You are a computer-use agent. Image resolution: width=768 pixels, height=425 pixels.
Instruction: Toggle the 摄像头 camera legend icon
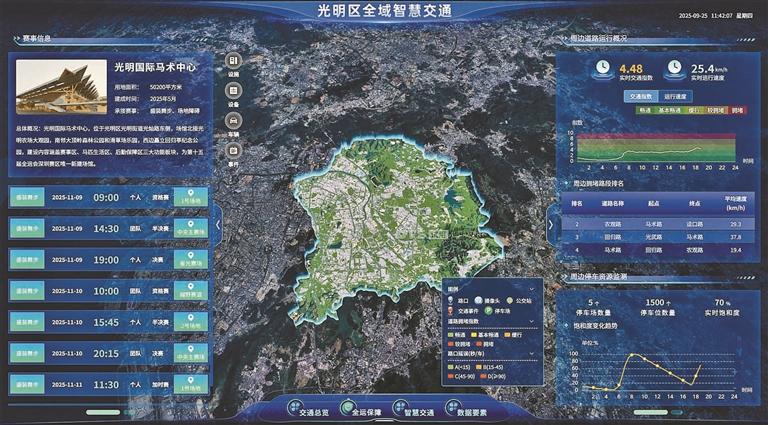[x=479, y=299]
